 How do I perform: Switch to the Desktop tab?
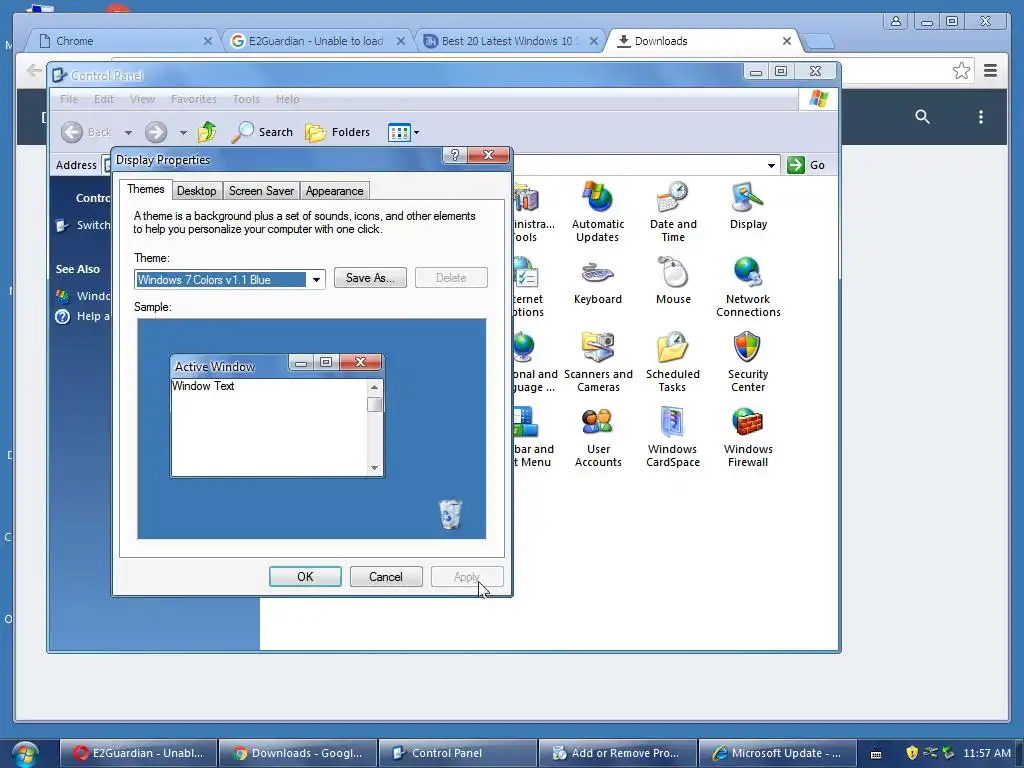coord(197,191)
